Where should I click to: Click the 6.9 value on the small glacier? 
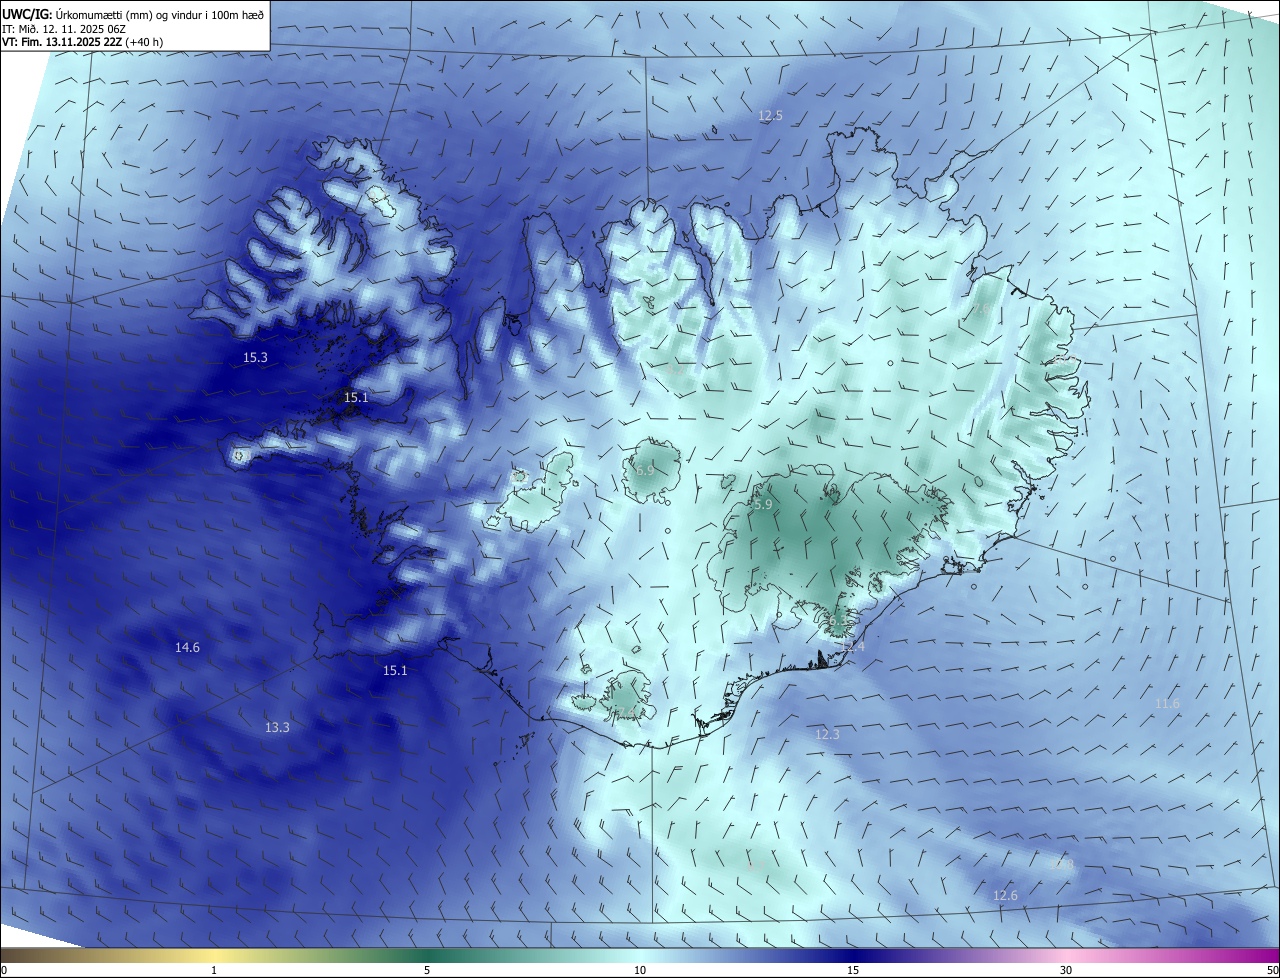point(645,470)
